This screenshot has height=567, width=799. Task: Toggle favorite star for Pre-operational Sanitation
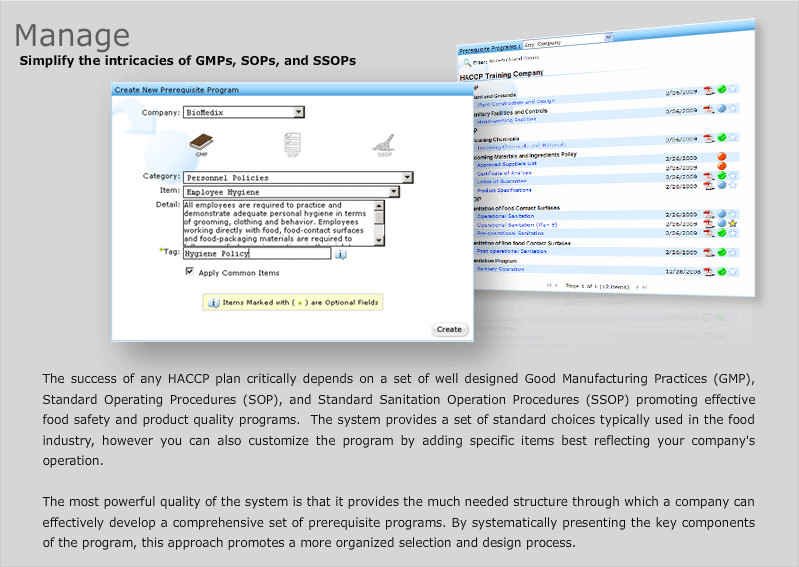(733, 233)
